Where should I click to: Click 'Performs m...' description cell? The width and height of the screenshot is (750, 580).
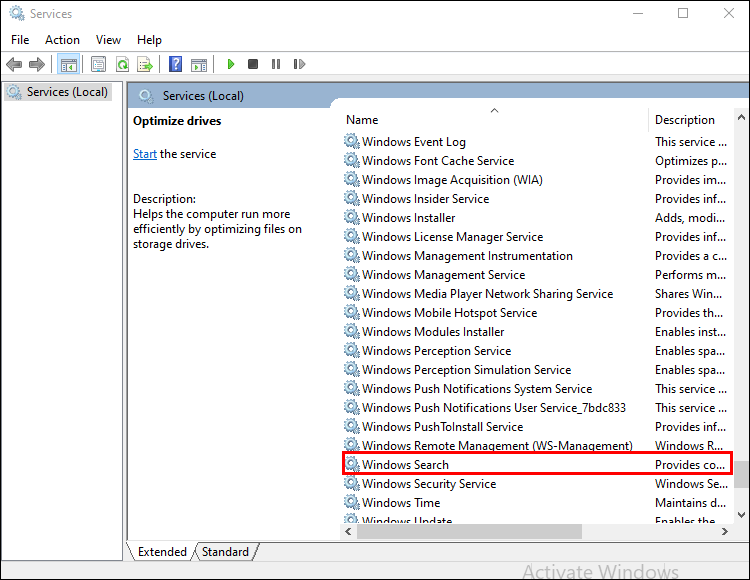coord(690,274)
